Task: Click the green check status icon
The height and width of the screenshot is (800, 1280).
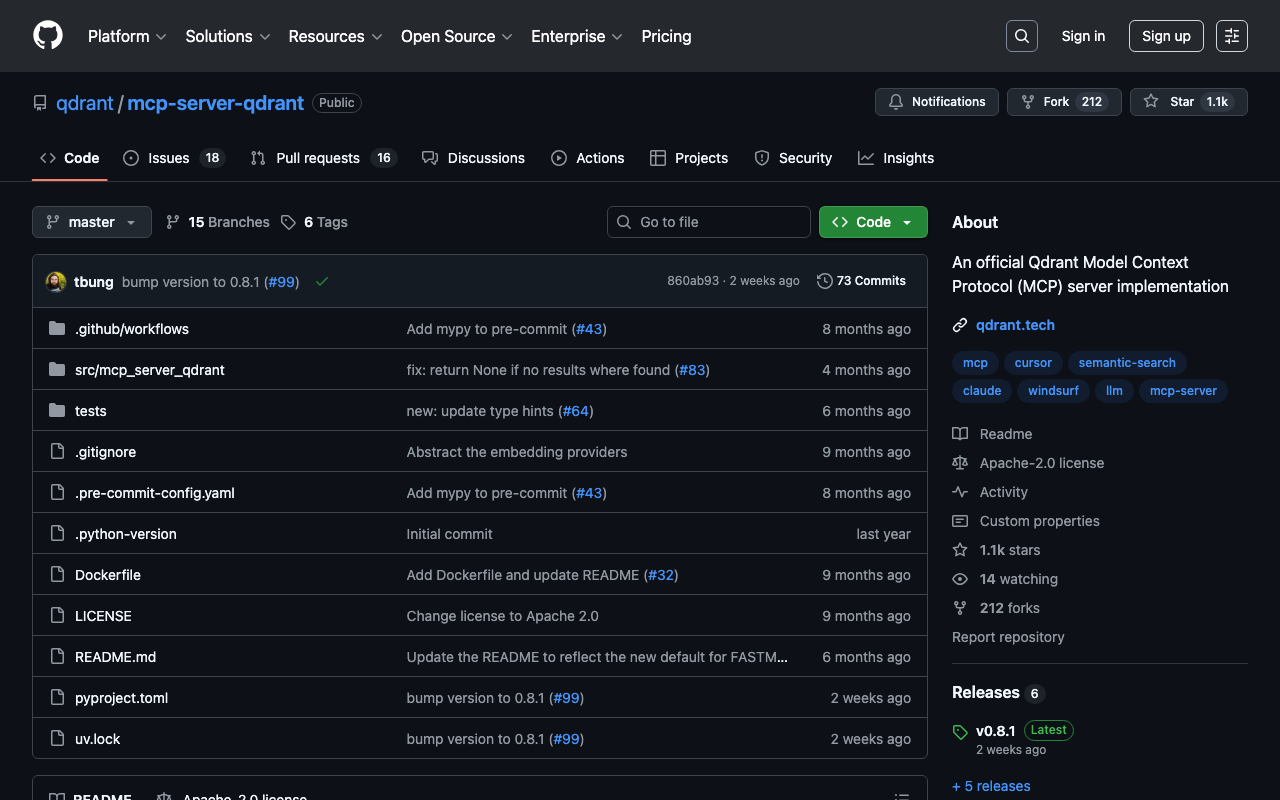Action: click(x=322, y=282)
